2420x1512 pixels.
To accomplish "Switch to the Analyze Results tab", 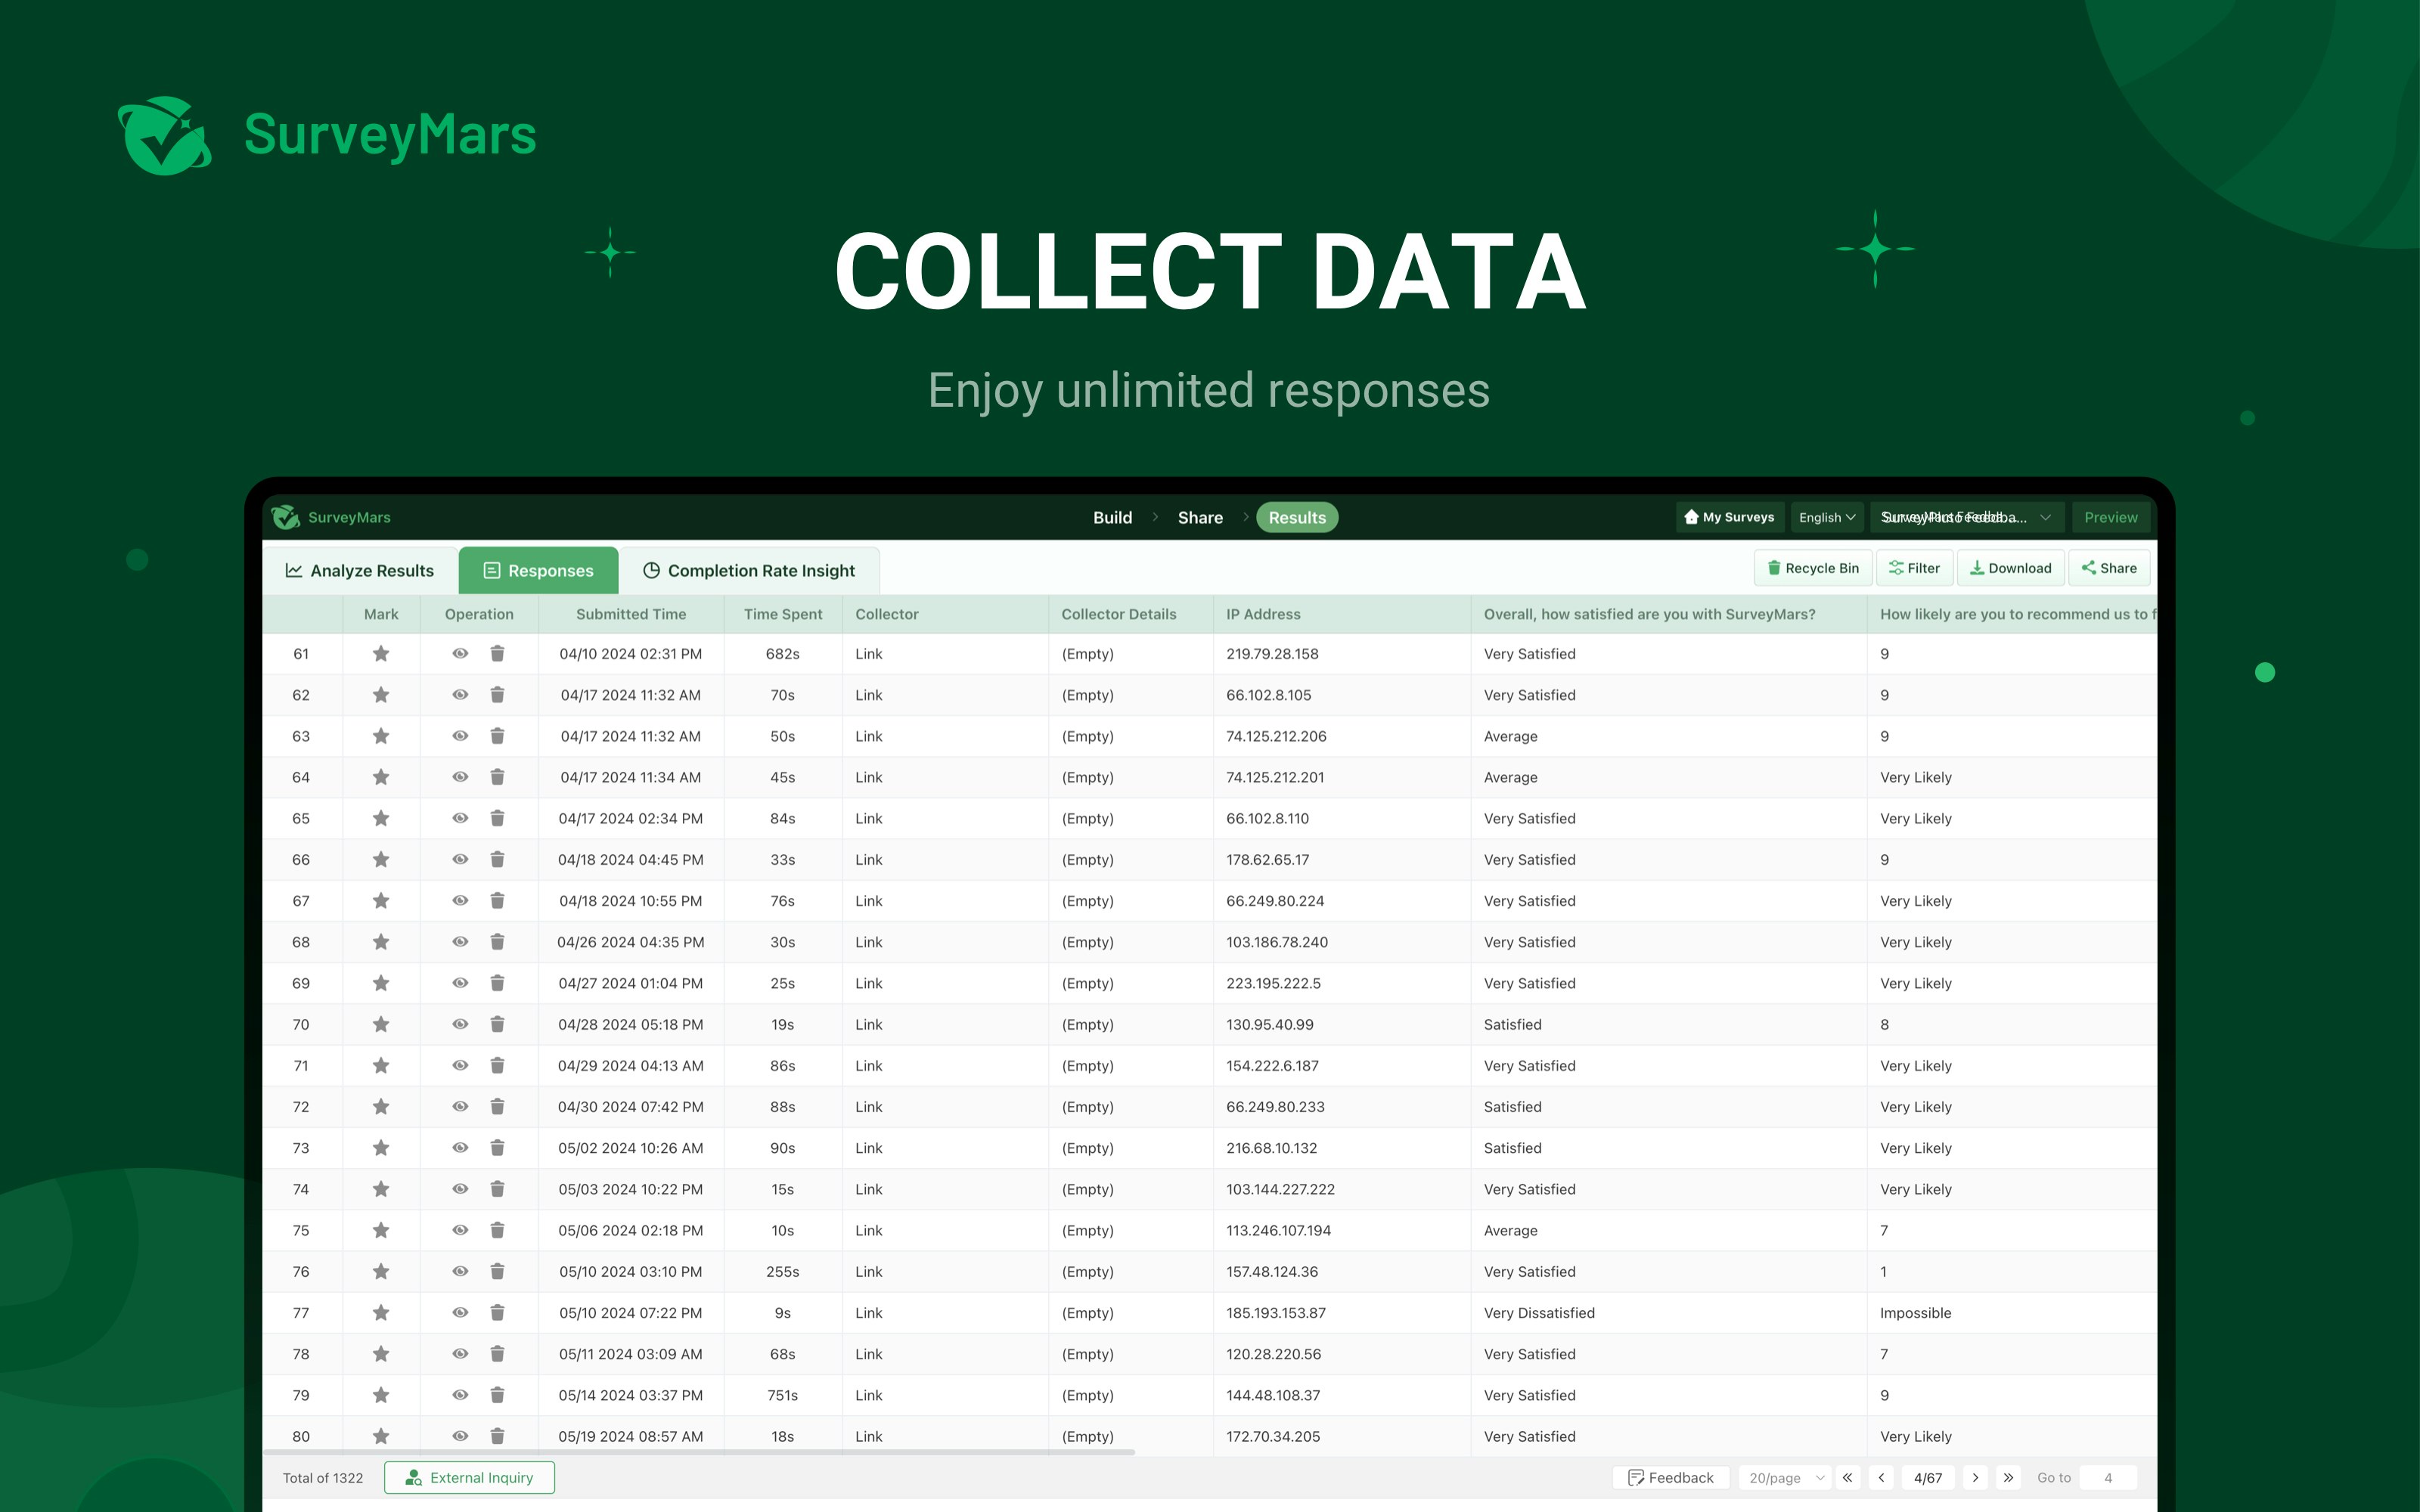I will pos(360,570).
